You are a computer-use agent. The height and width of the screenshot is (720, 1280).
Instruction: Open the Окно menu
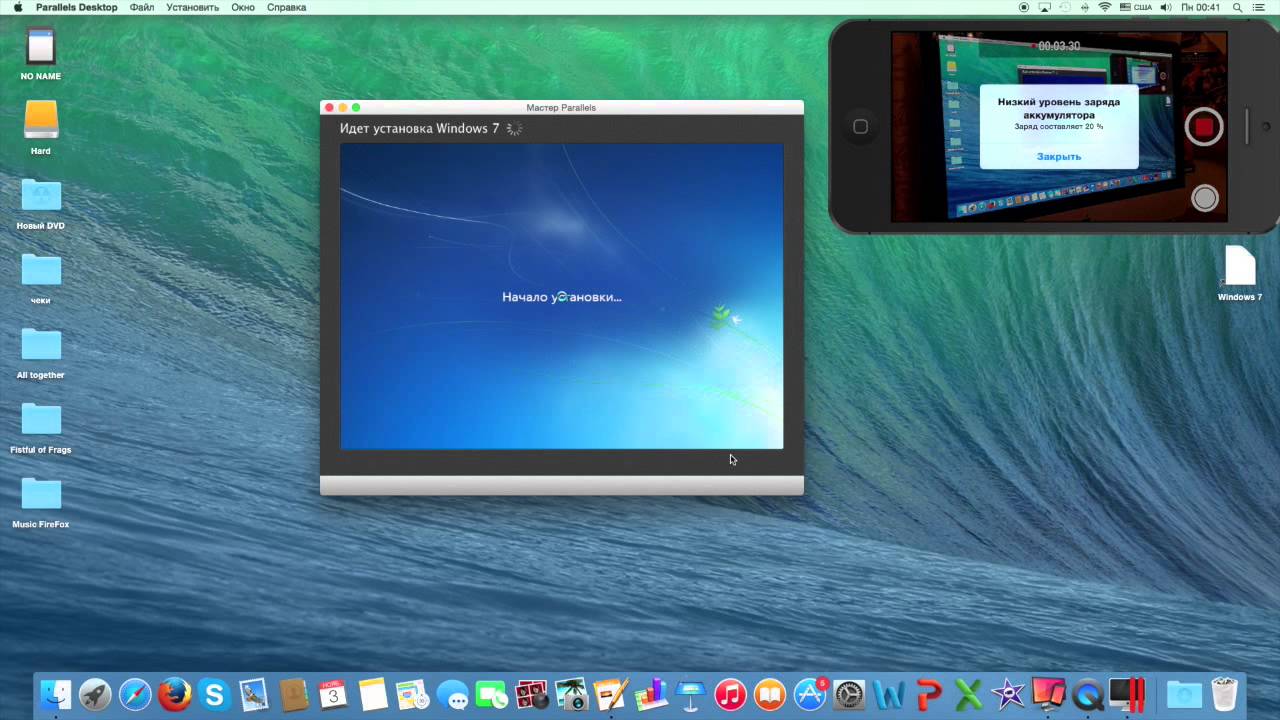[x=243, y=7]
